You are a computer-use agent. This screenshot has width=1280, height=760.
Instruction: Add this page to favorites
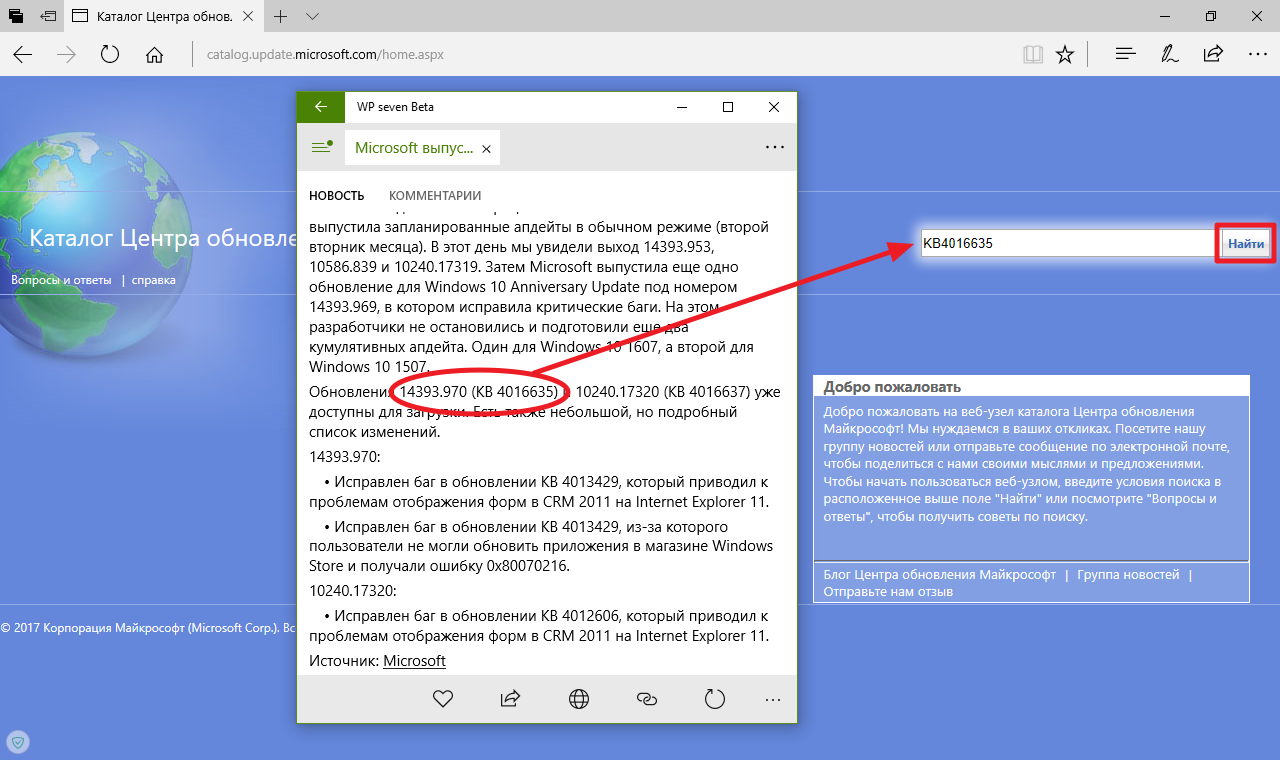1065,54
